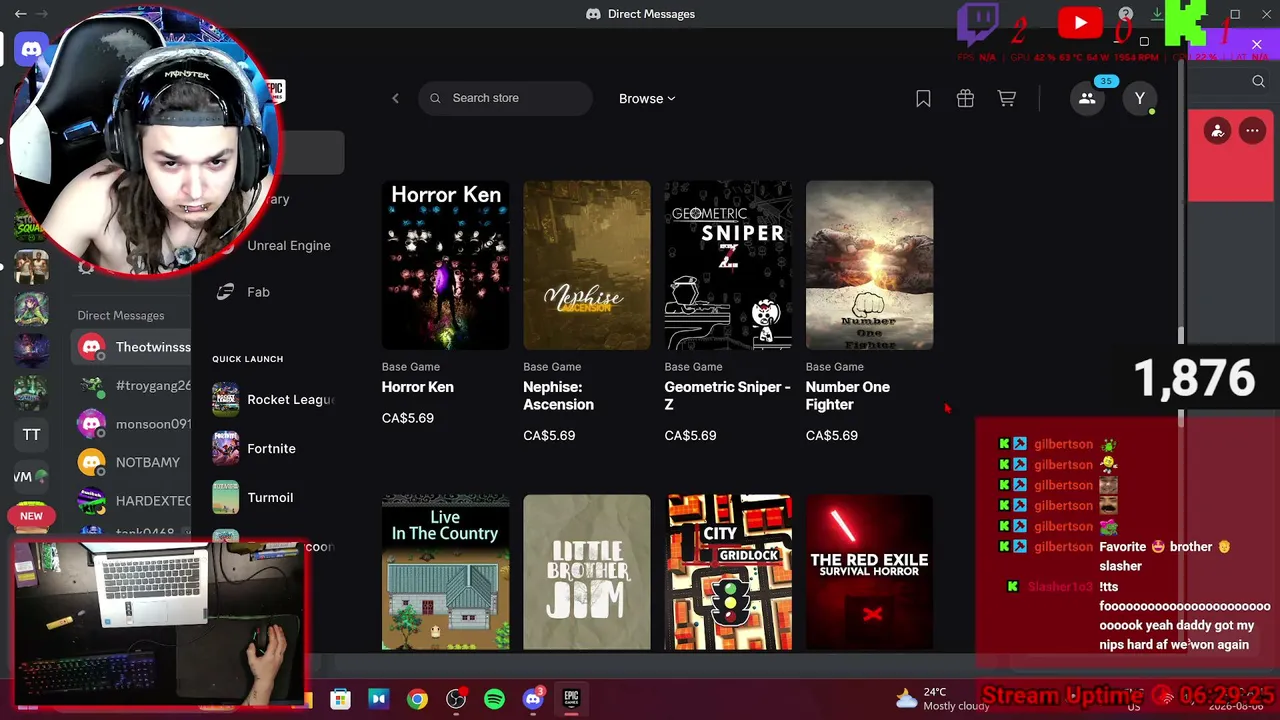Click the Rocket League game icon

pos(225,400)
